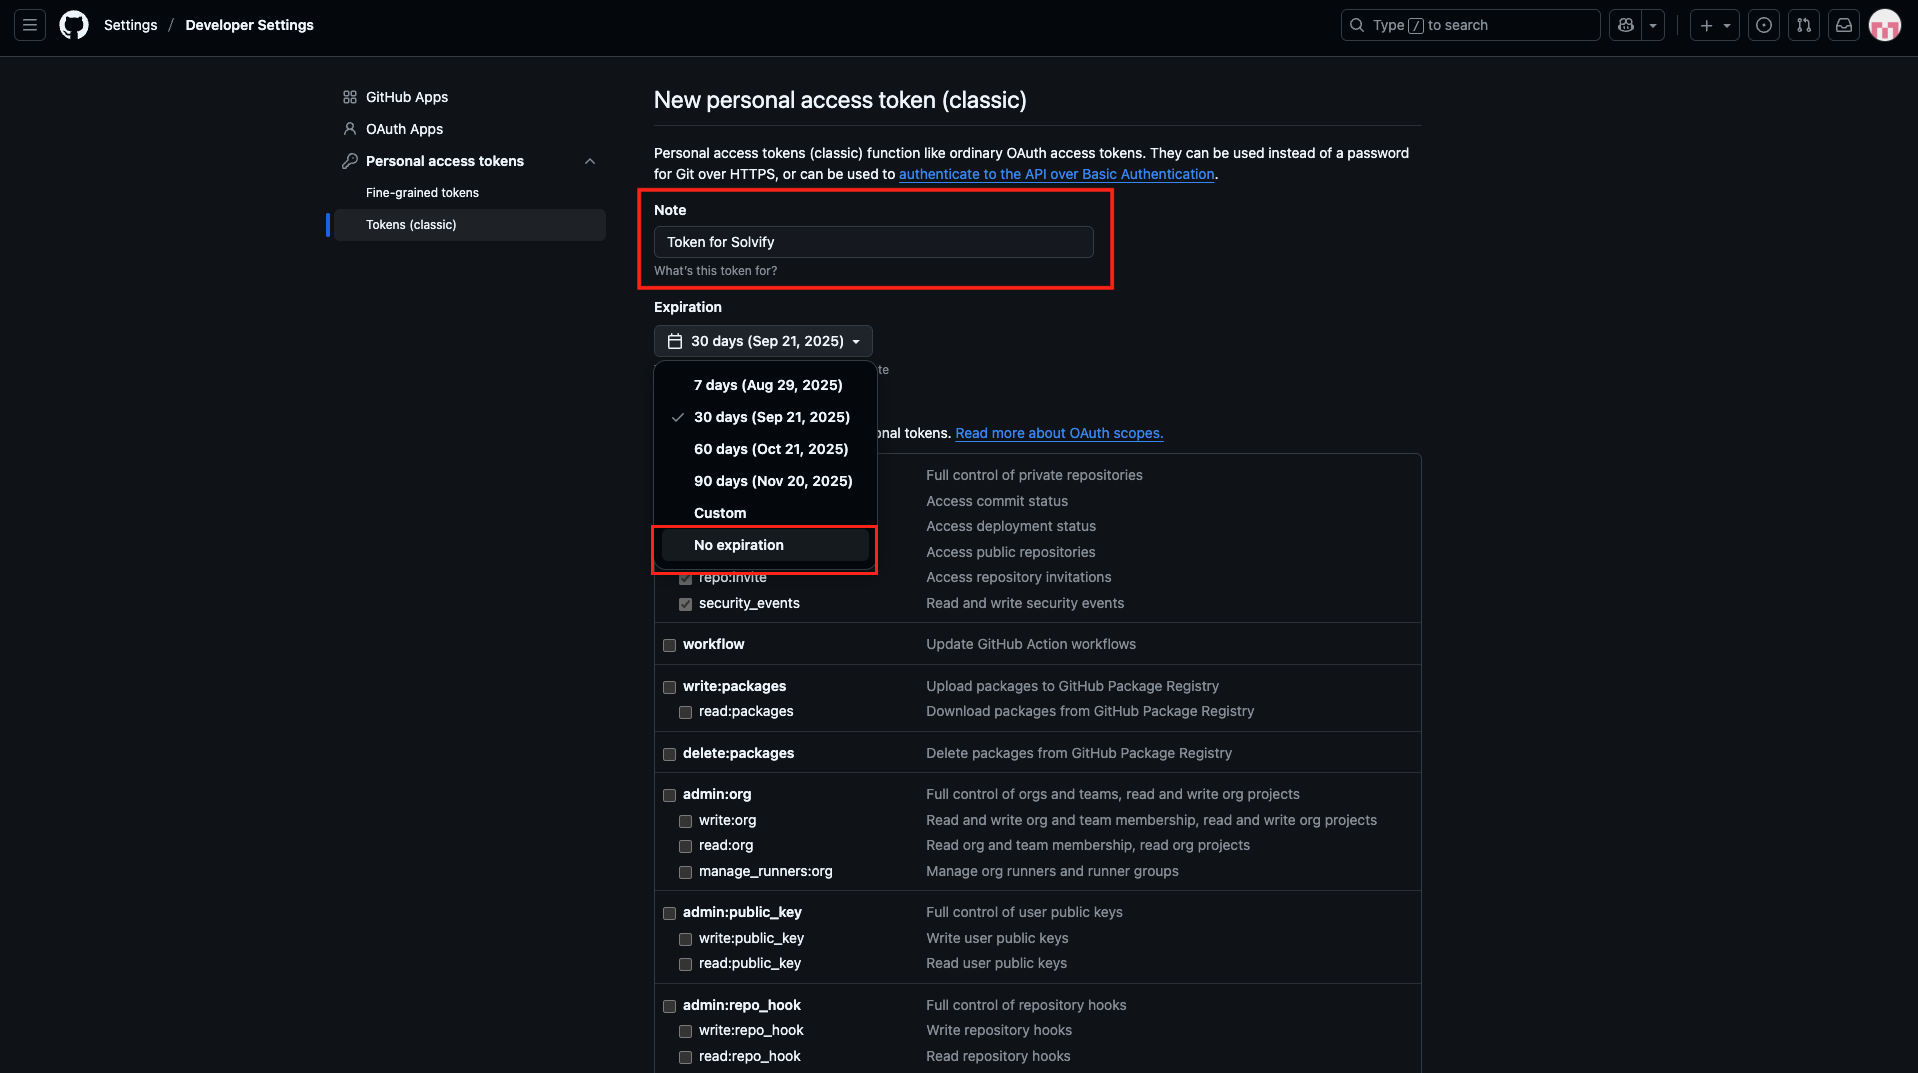Click the Note text field
This screenshot has width=1918, height=1073.
click(873, 242)
